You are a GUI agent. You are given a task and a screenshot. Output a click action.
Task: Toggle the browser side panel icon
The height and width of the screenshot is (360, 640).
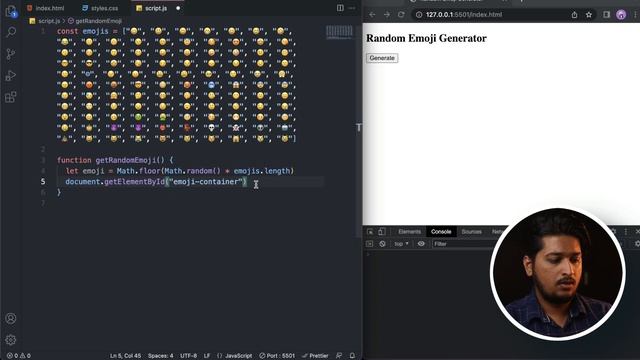pos(607,15)
